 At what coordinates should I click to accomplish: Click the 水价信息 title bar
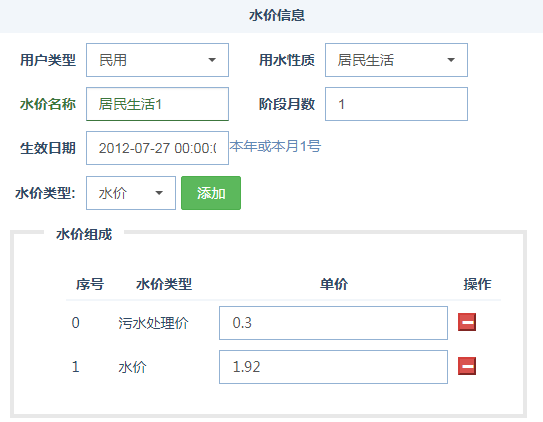(272, 16)
